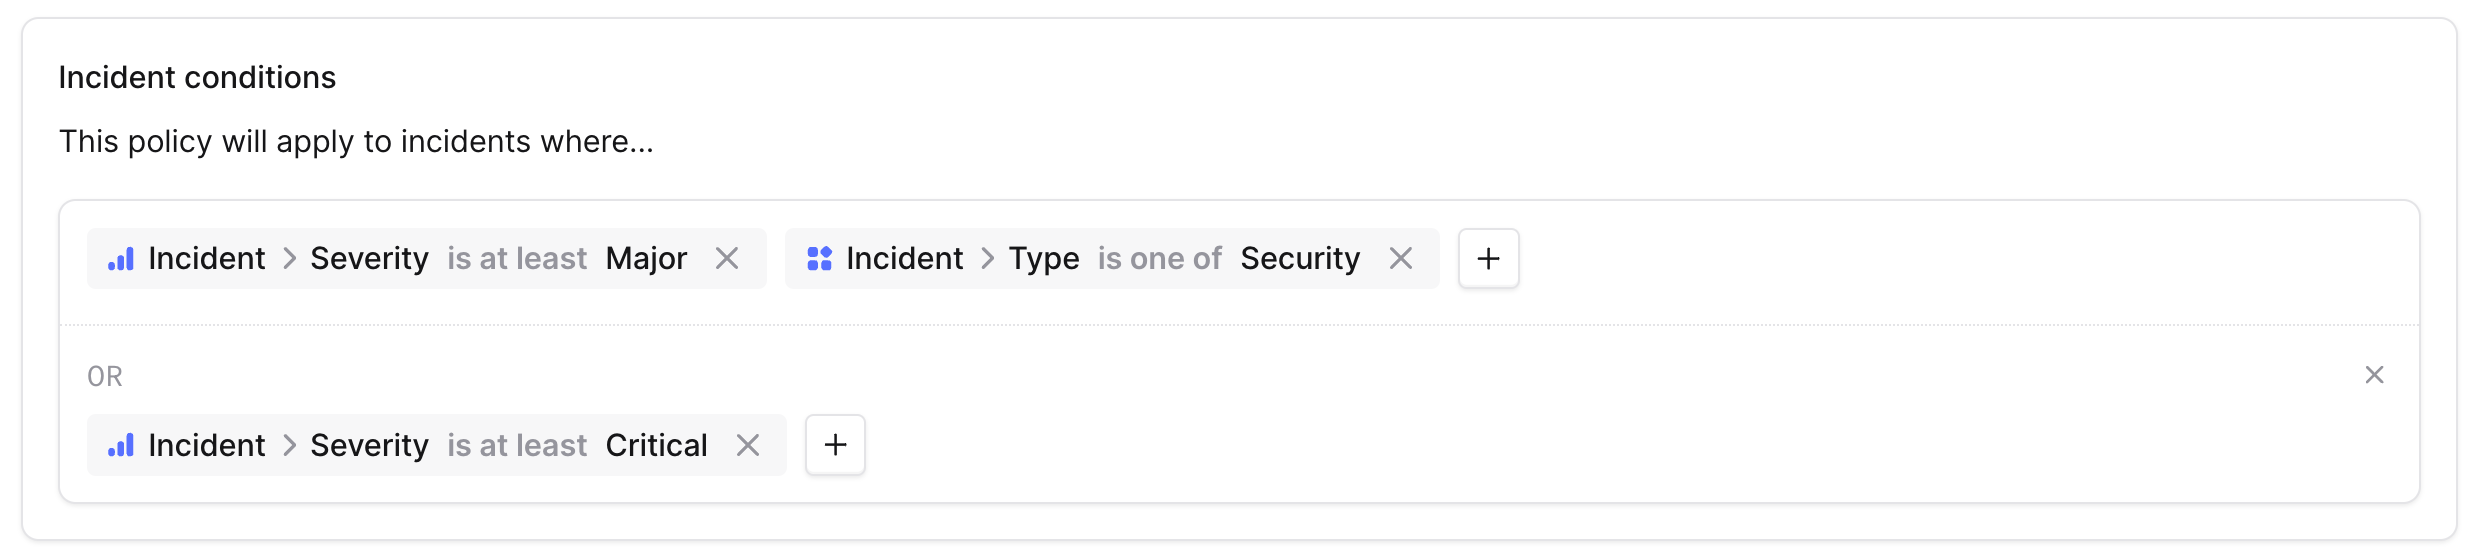Click the severity bars icon in first condition
The width and height of the screenshot is (2478, 558).
(x=121, y=259)
